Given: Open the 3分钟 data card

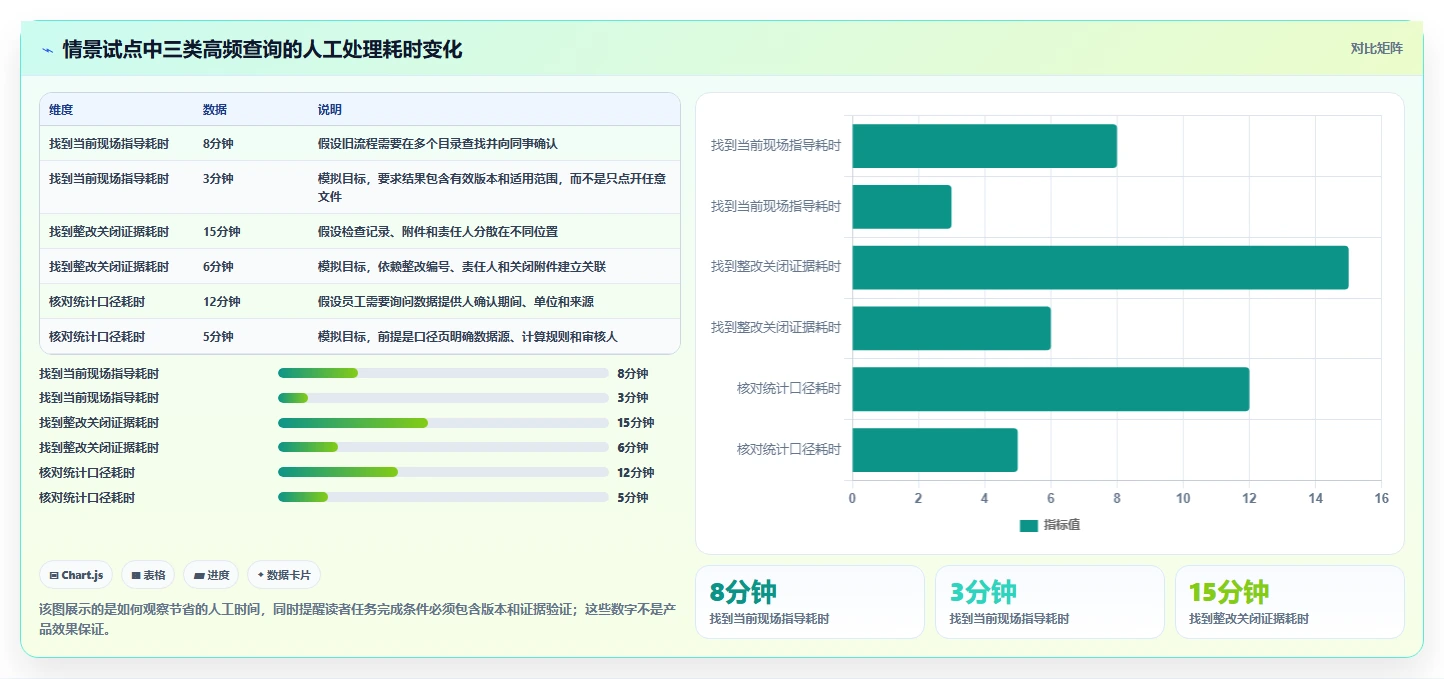Looking at the screenshot, I should pyautogui.click(x=1050, y=602).
